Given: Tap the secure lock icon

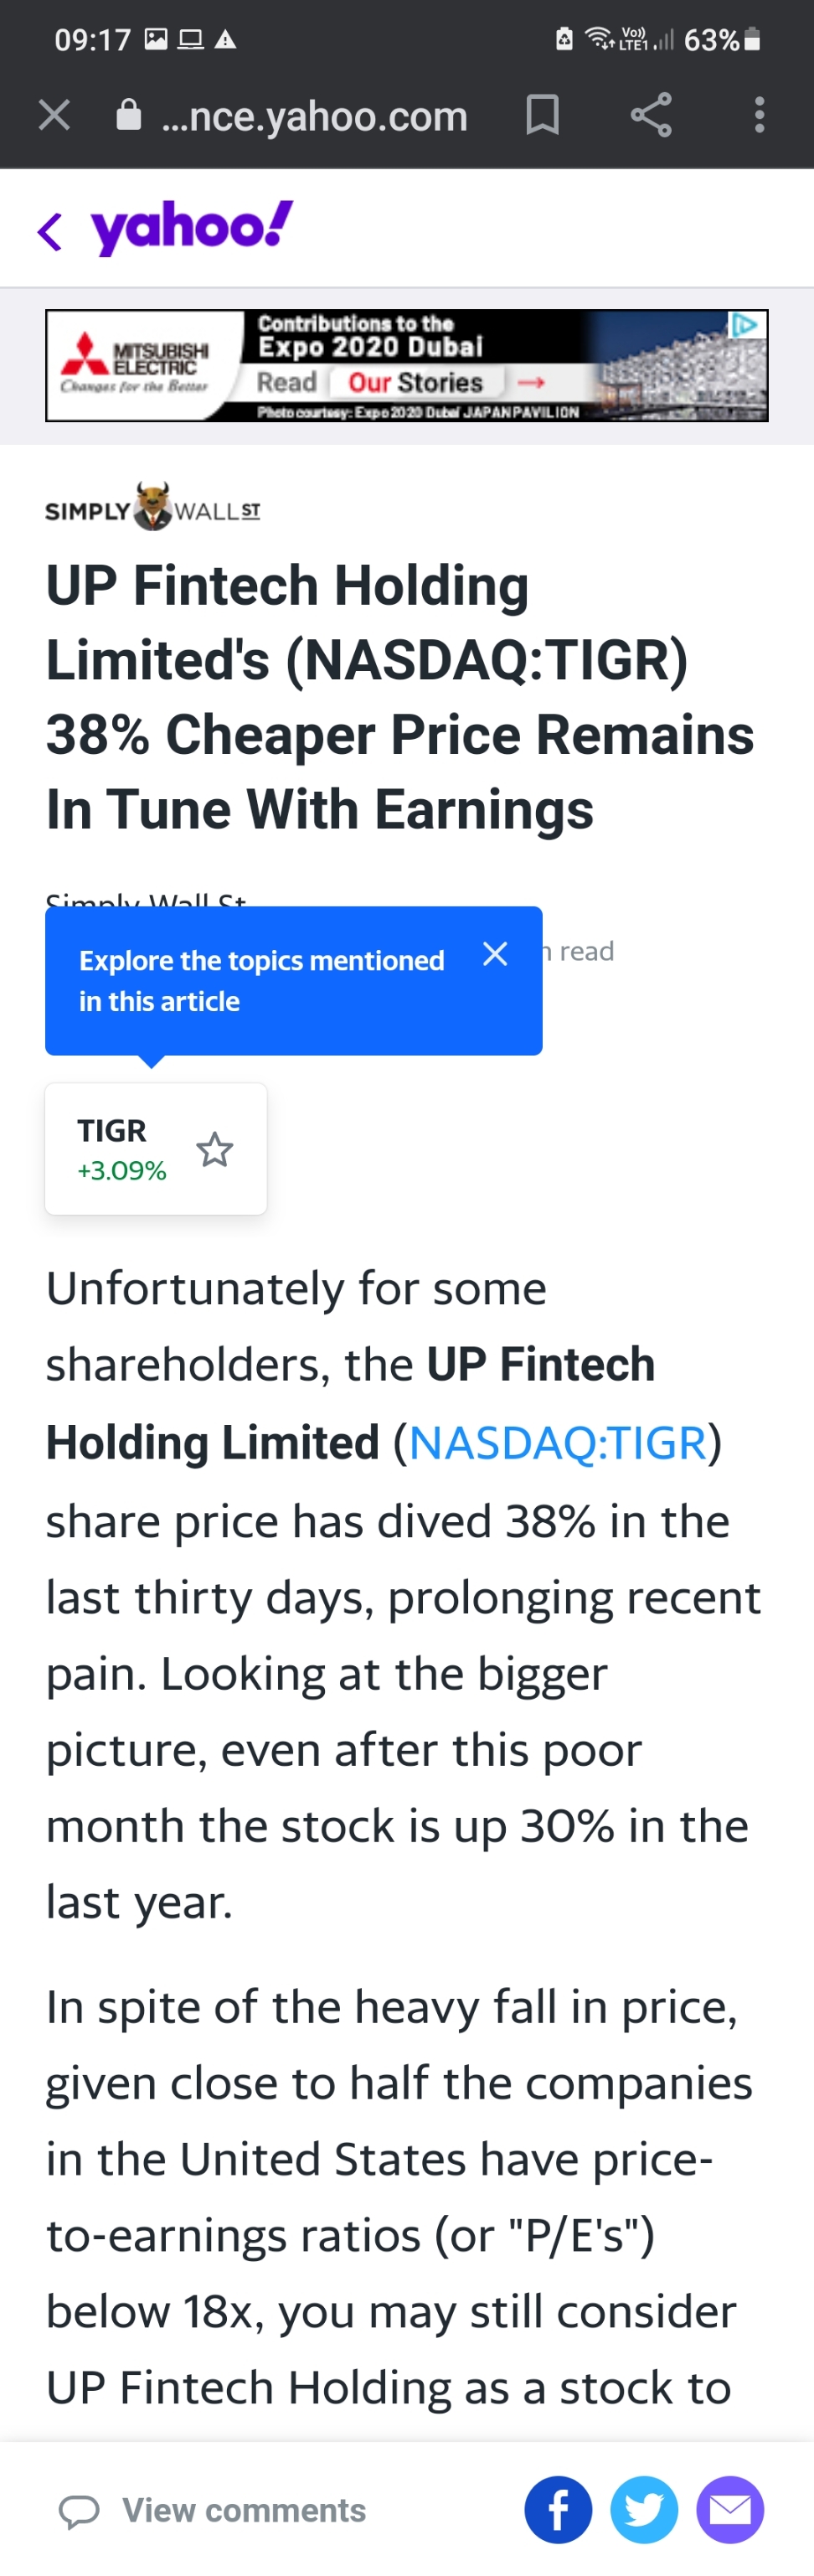Looking at the screenshot, I should 129,115.
